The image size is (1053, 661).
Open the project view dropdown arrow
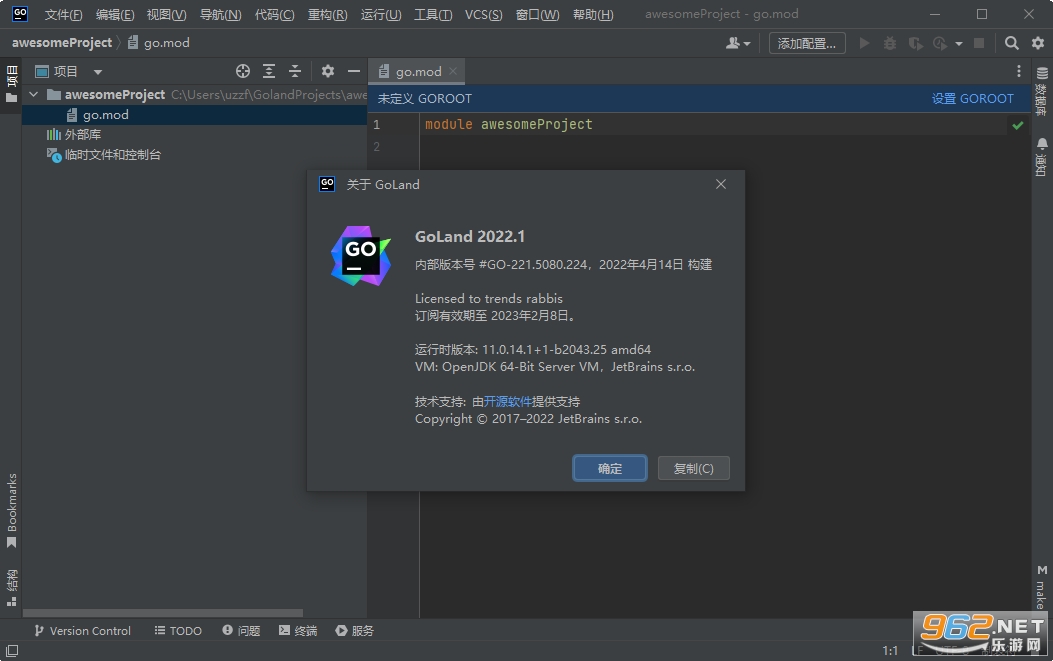97,72
